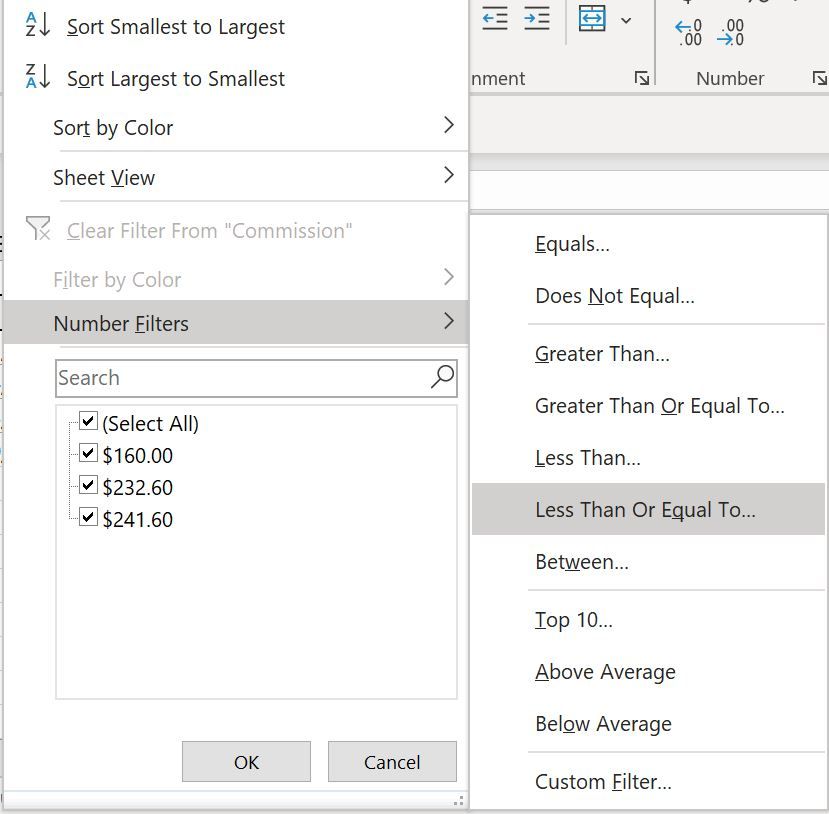Image resolution: width=829 pixels, height=814 pixels.
Task: Select the Increase Indent icon
Action: click(536, 18)
